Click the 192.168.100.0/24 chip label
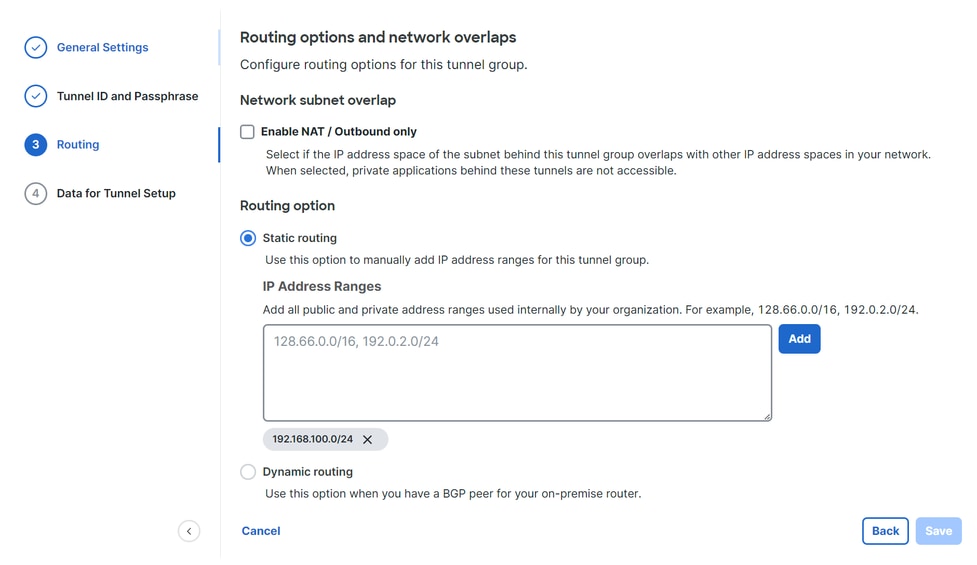 click(x=313, y=439)
